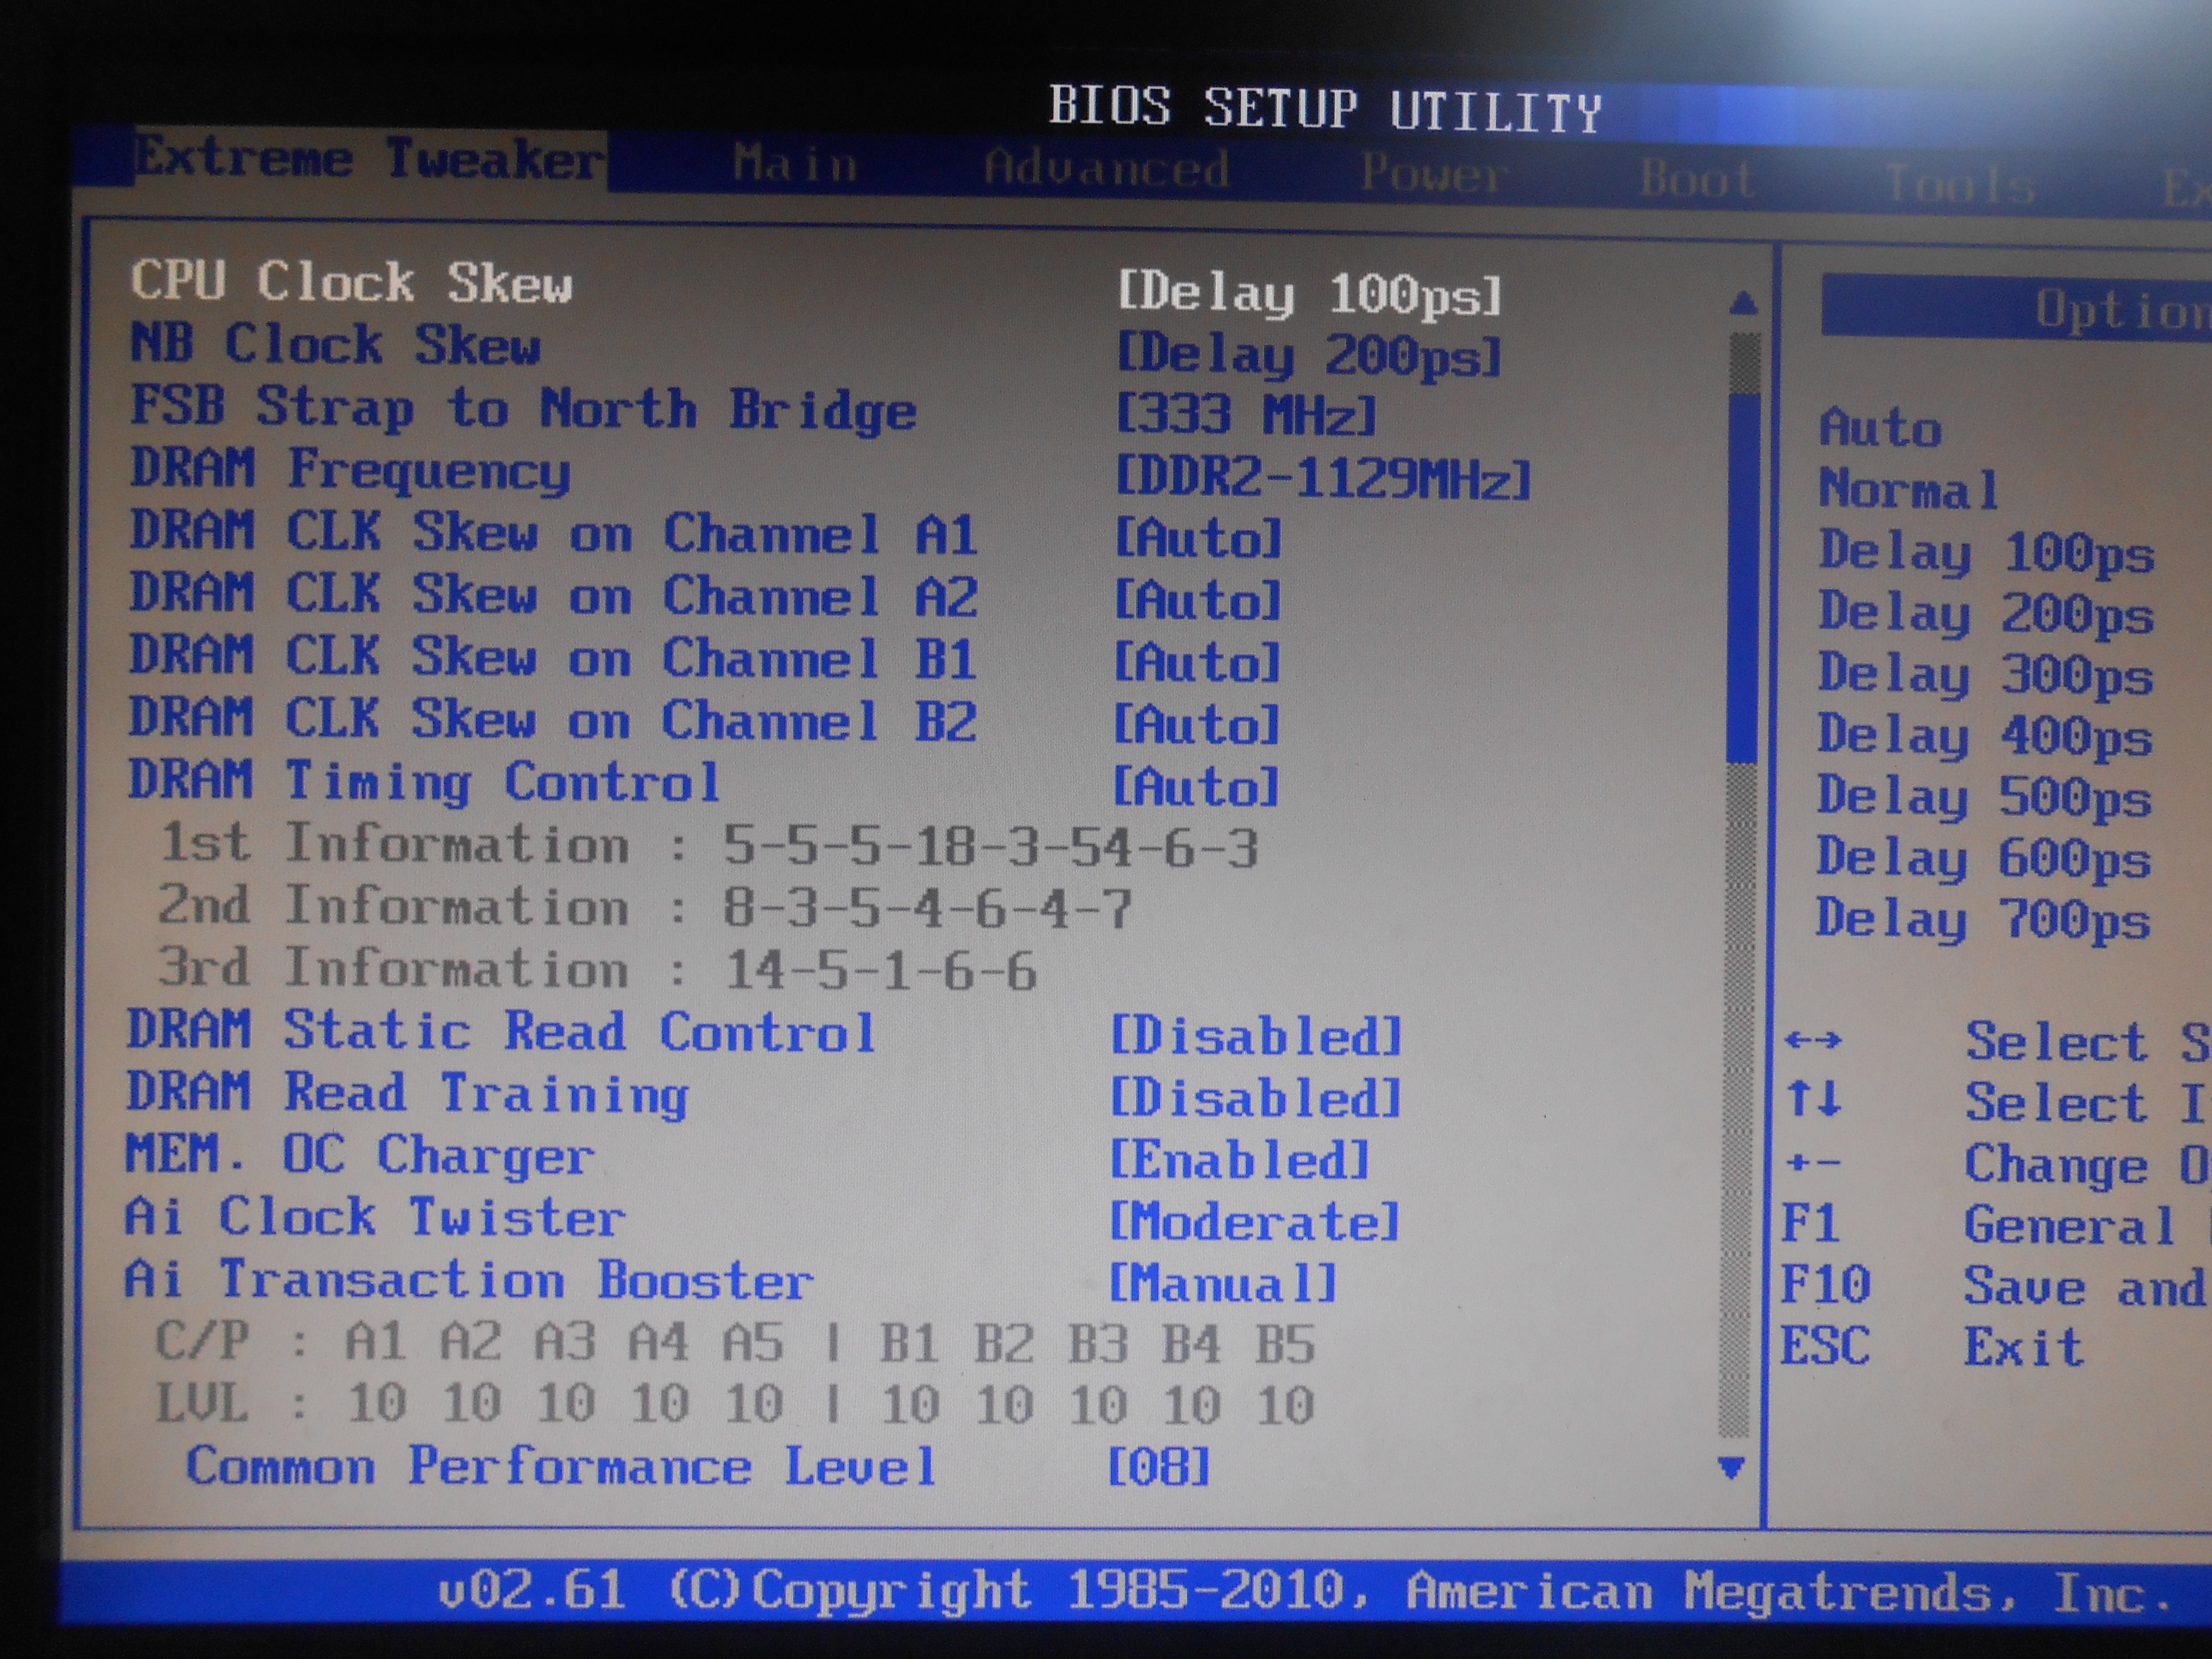Open CPU Clock Skew Delay 100ps value

[x=1309, y=294]
